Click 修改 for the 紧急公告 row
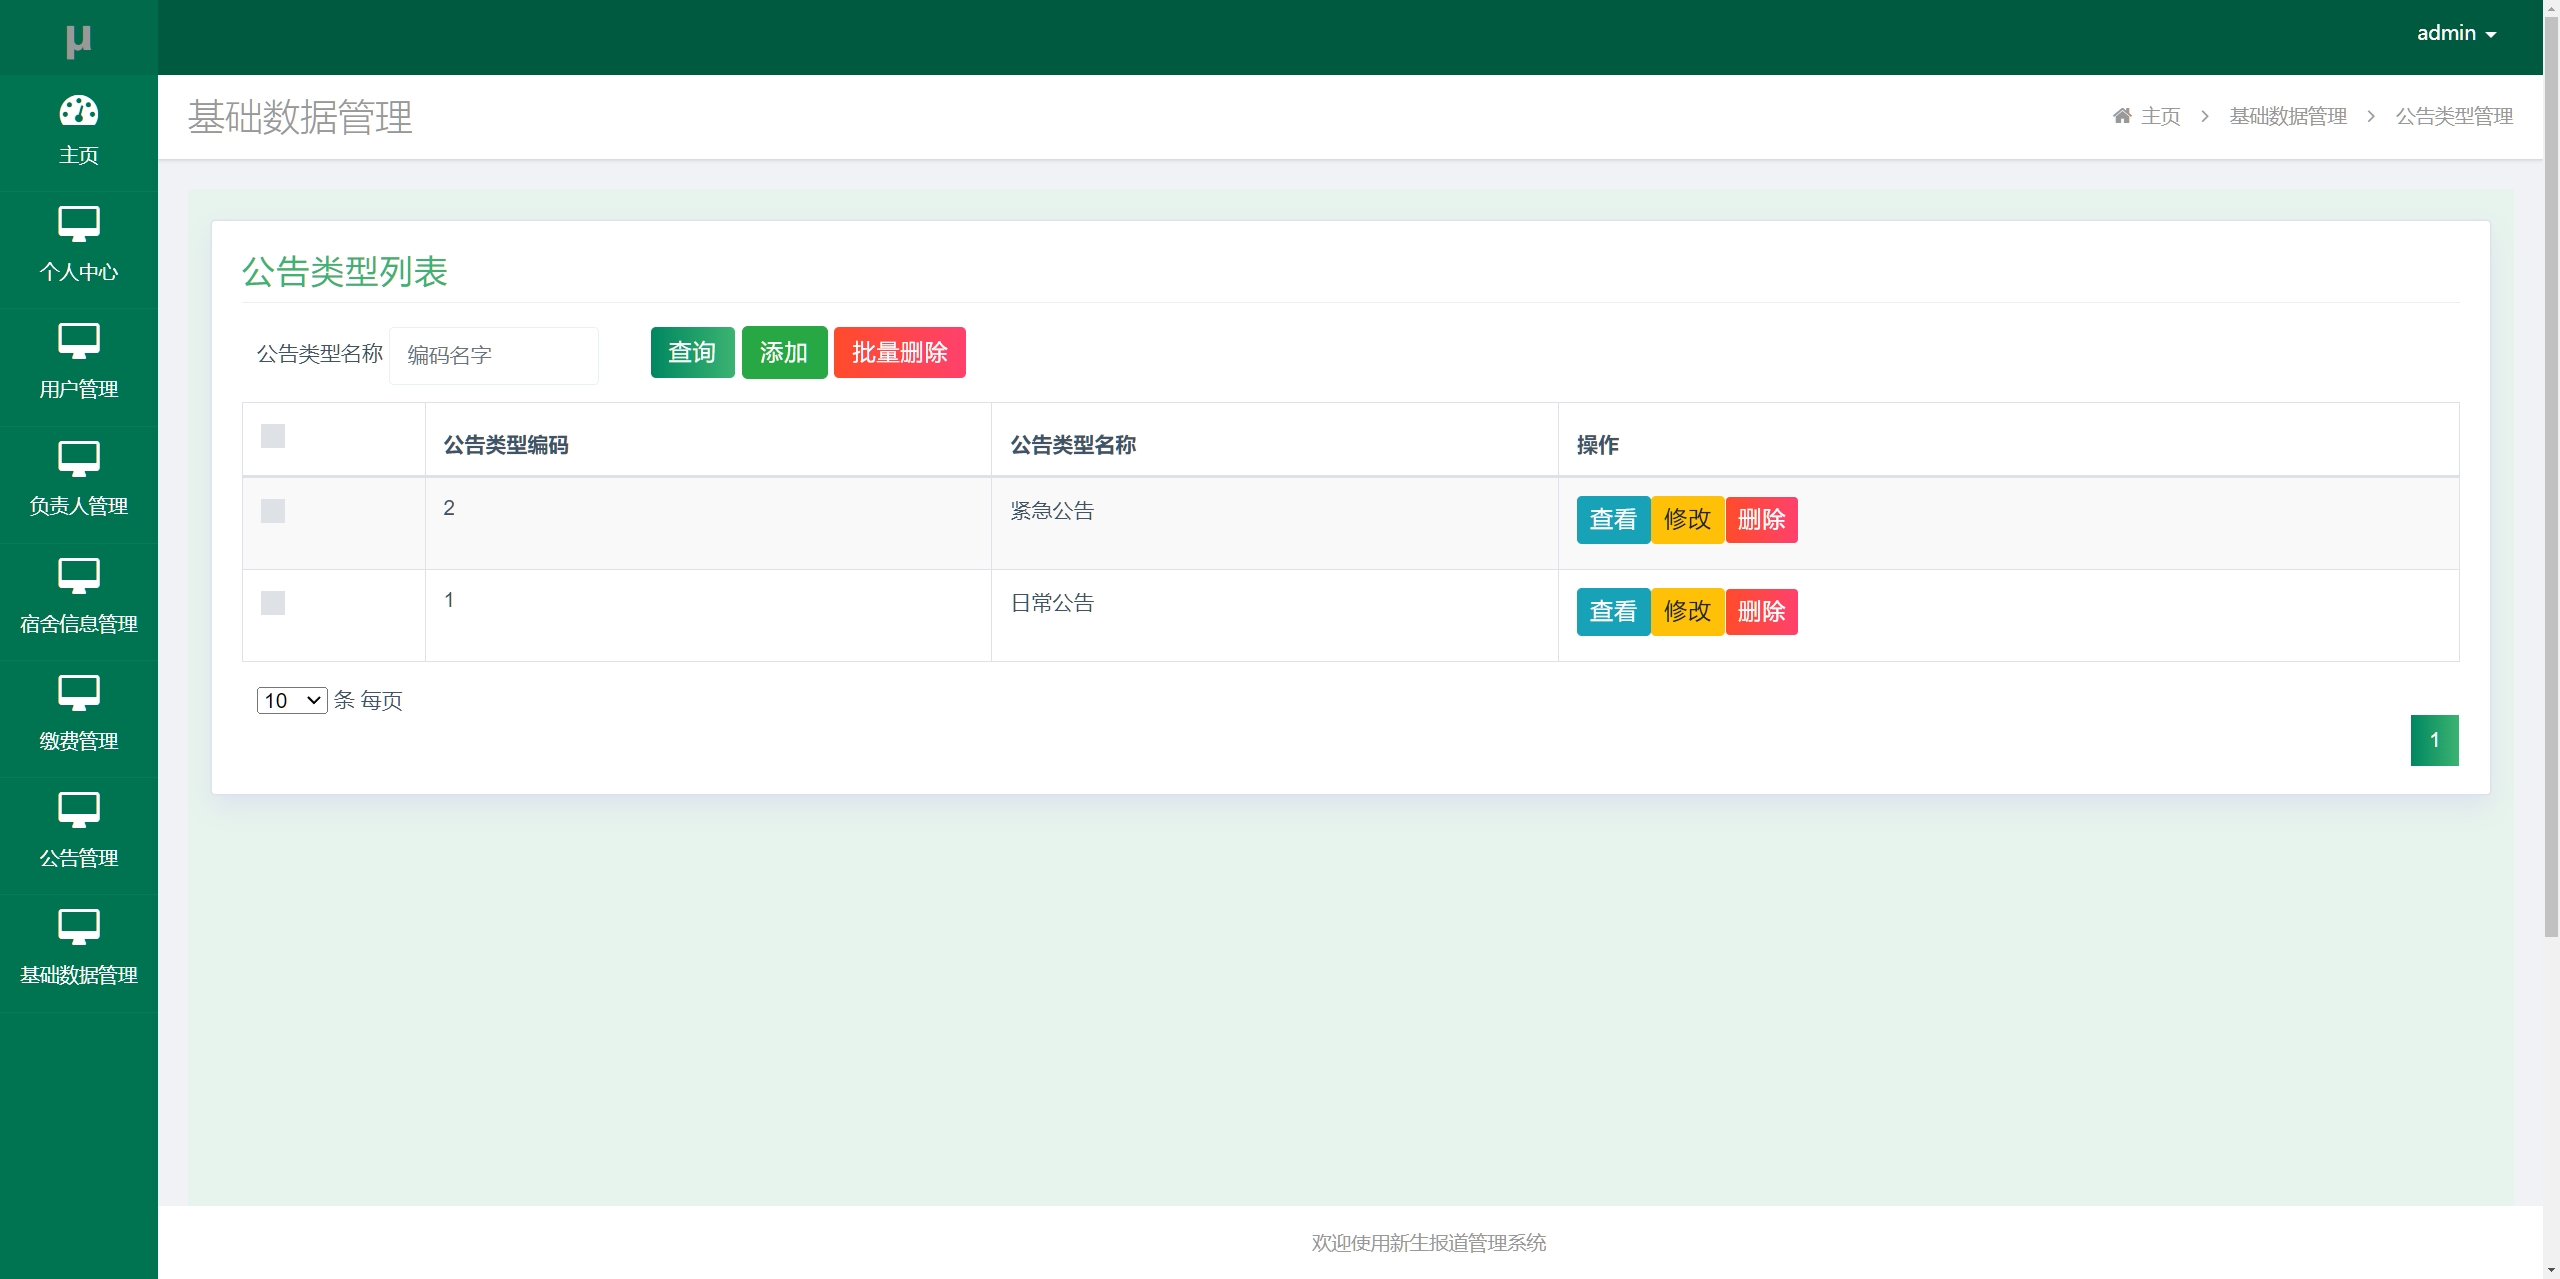Viewport: 2560px width, 1279px height. (x=1687, y=520)
